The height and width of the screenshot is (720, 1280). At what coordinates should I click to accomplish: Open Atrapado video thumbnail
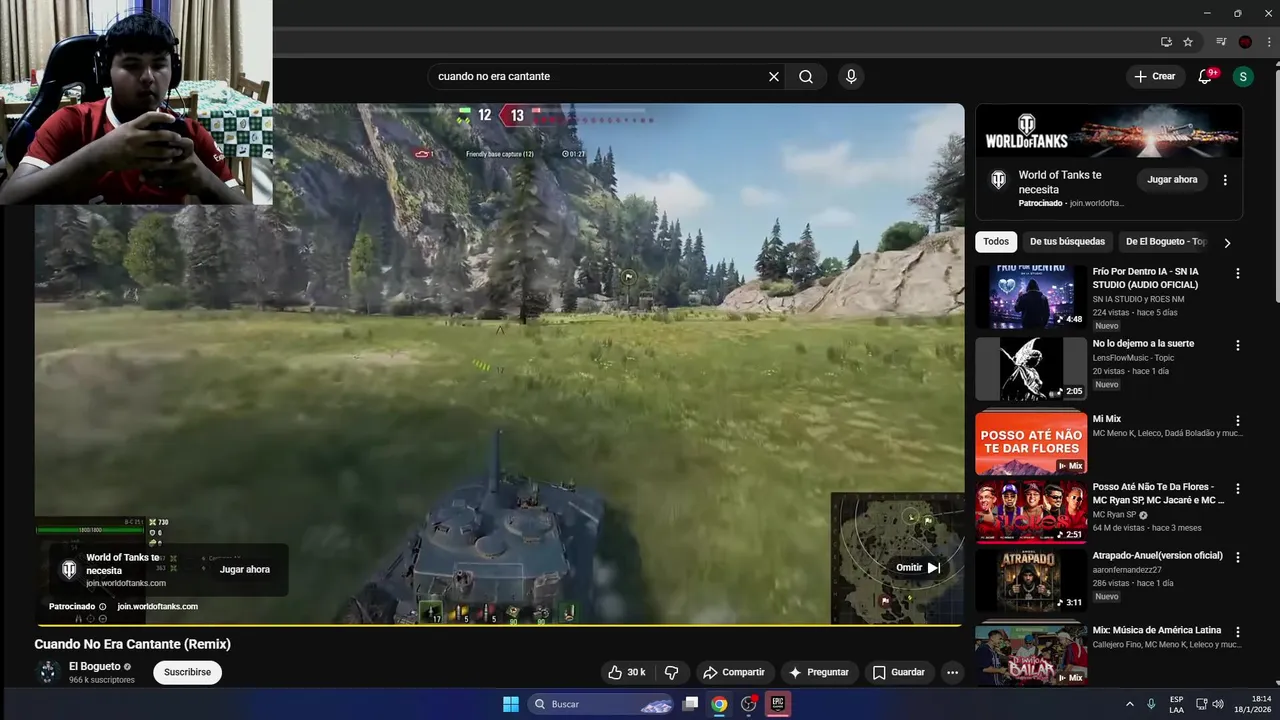tap(1031, 581)
